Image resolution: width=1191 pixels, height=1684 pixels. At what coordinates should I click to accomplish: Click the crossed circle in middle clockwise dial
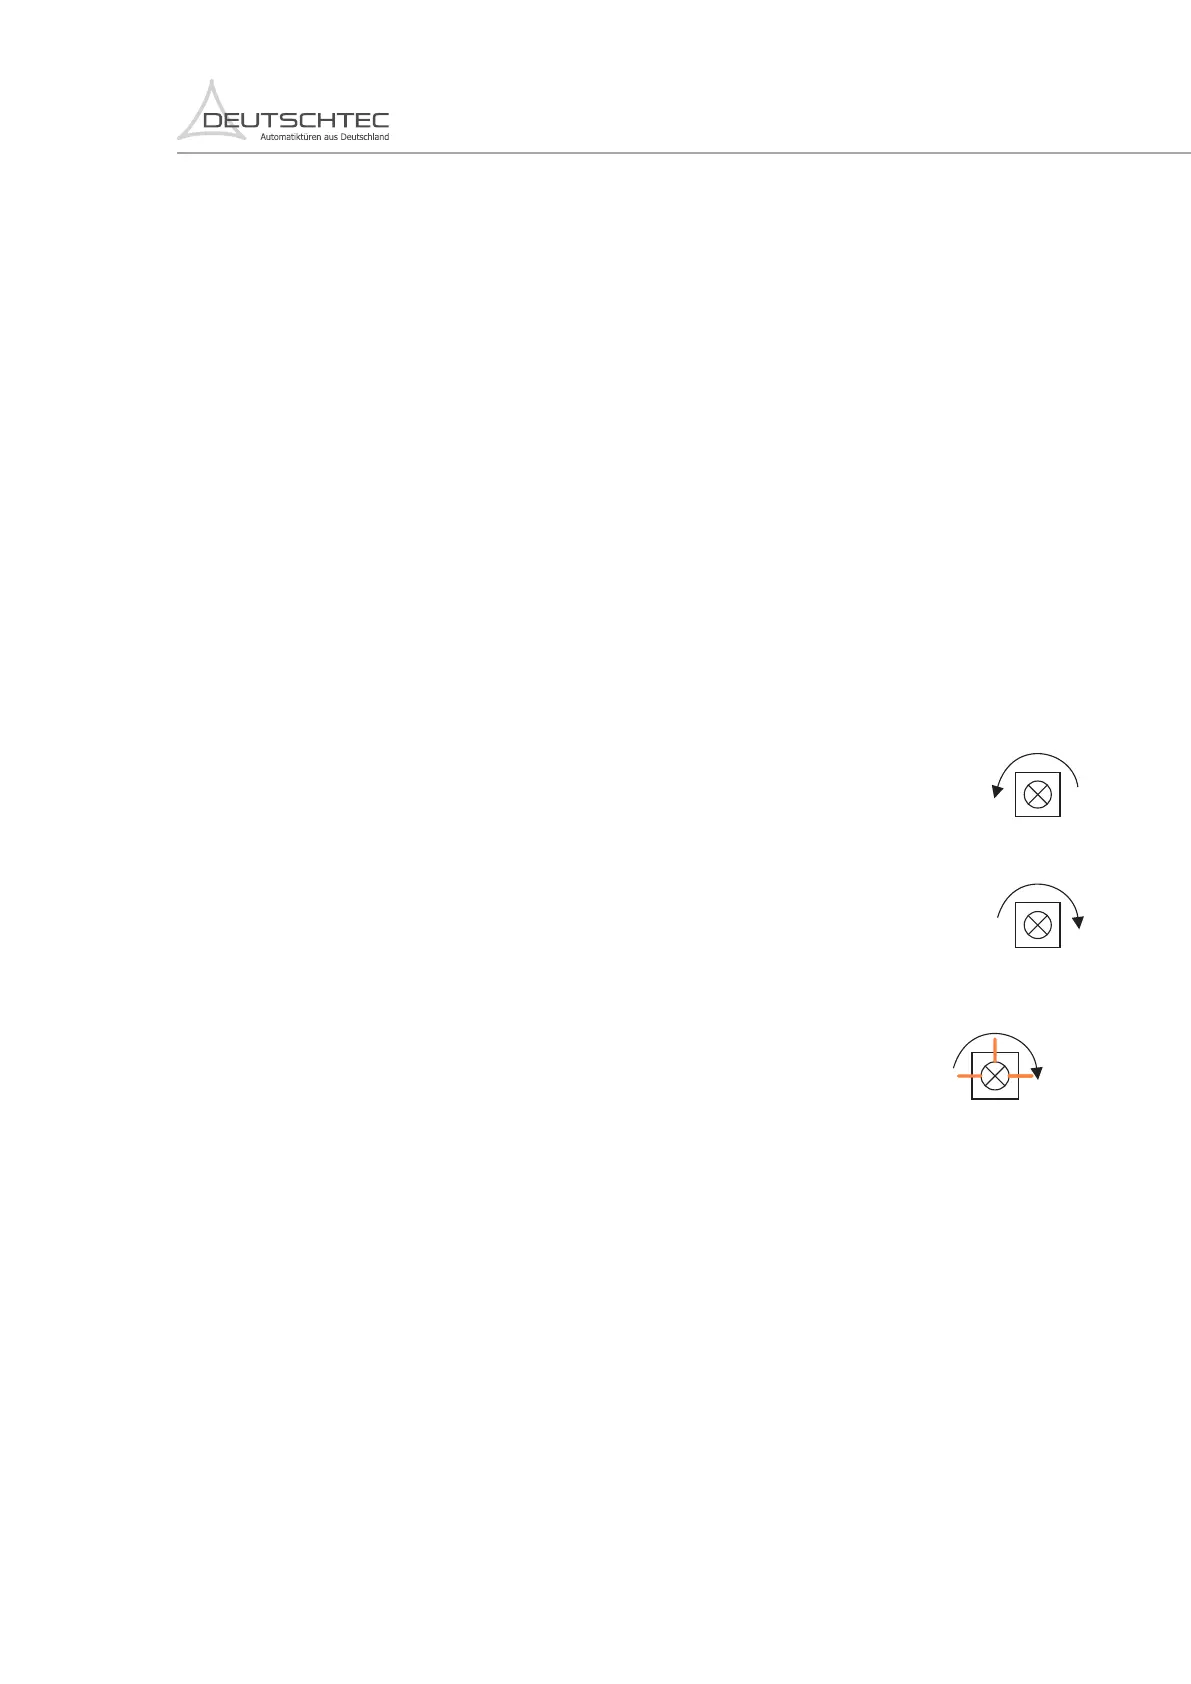click(x=1038, y=924)
